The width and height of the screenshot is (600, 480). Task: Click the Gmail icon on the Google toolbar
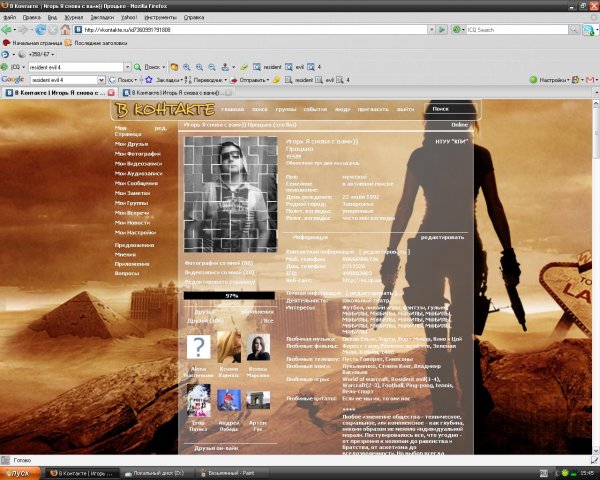coord(590,80)
